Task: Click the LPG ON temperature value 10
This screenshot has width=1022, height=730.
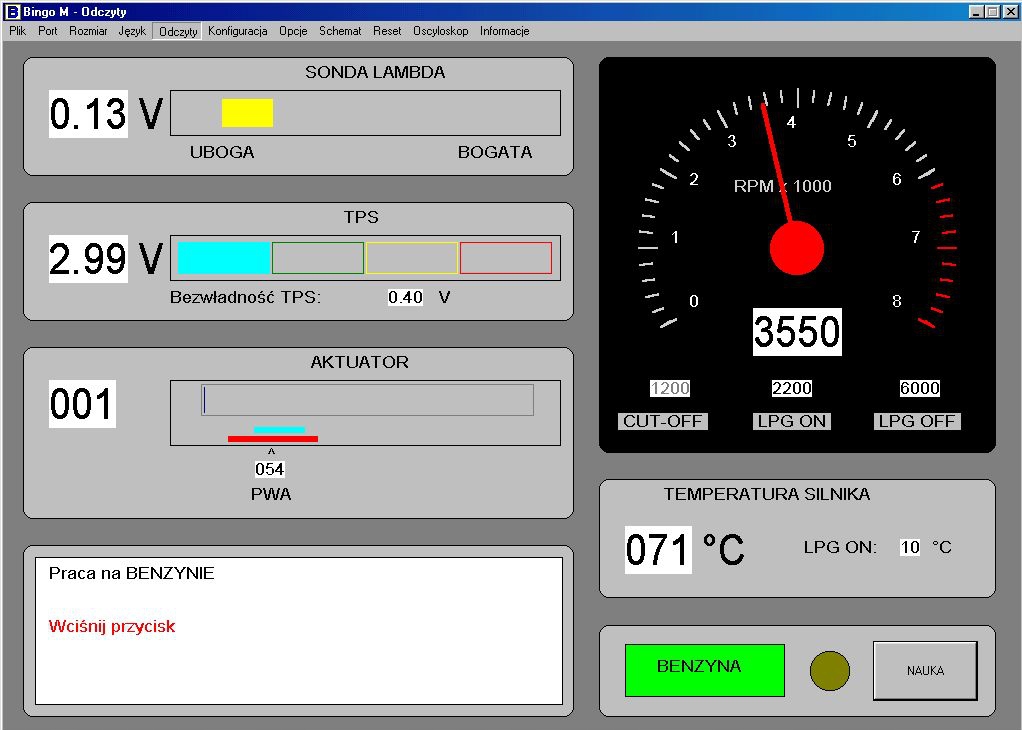Action: (909, 547)
